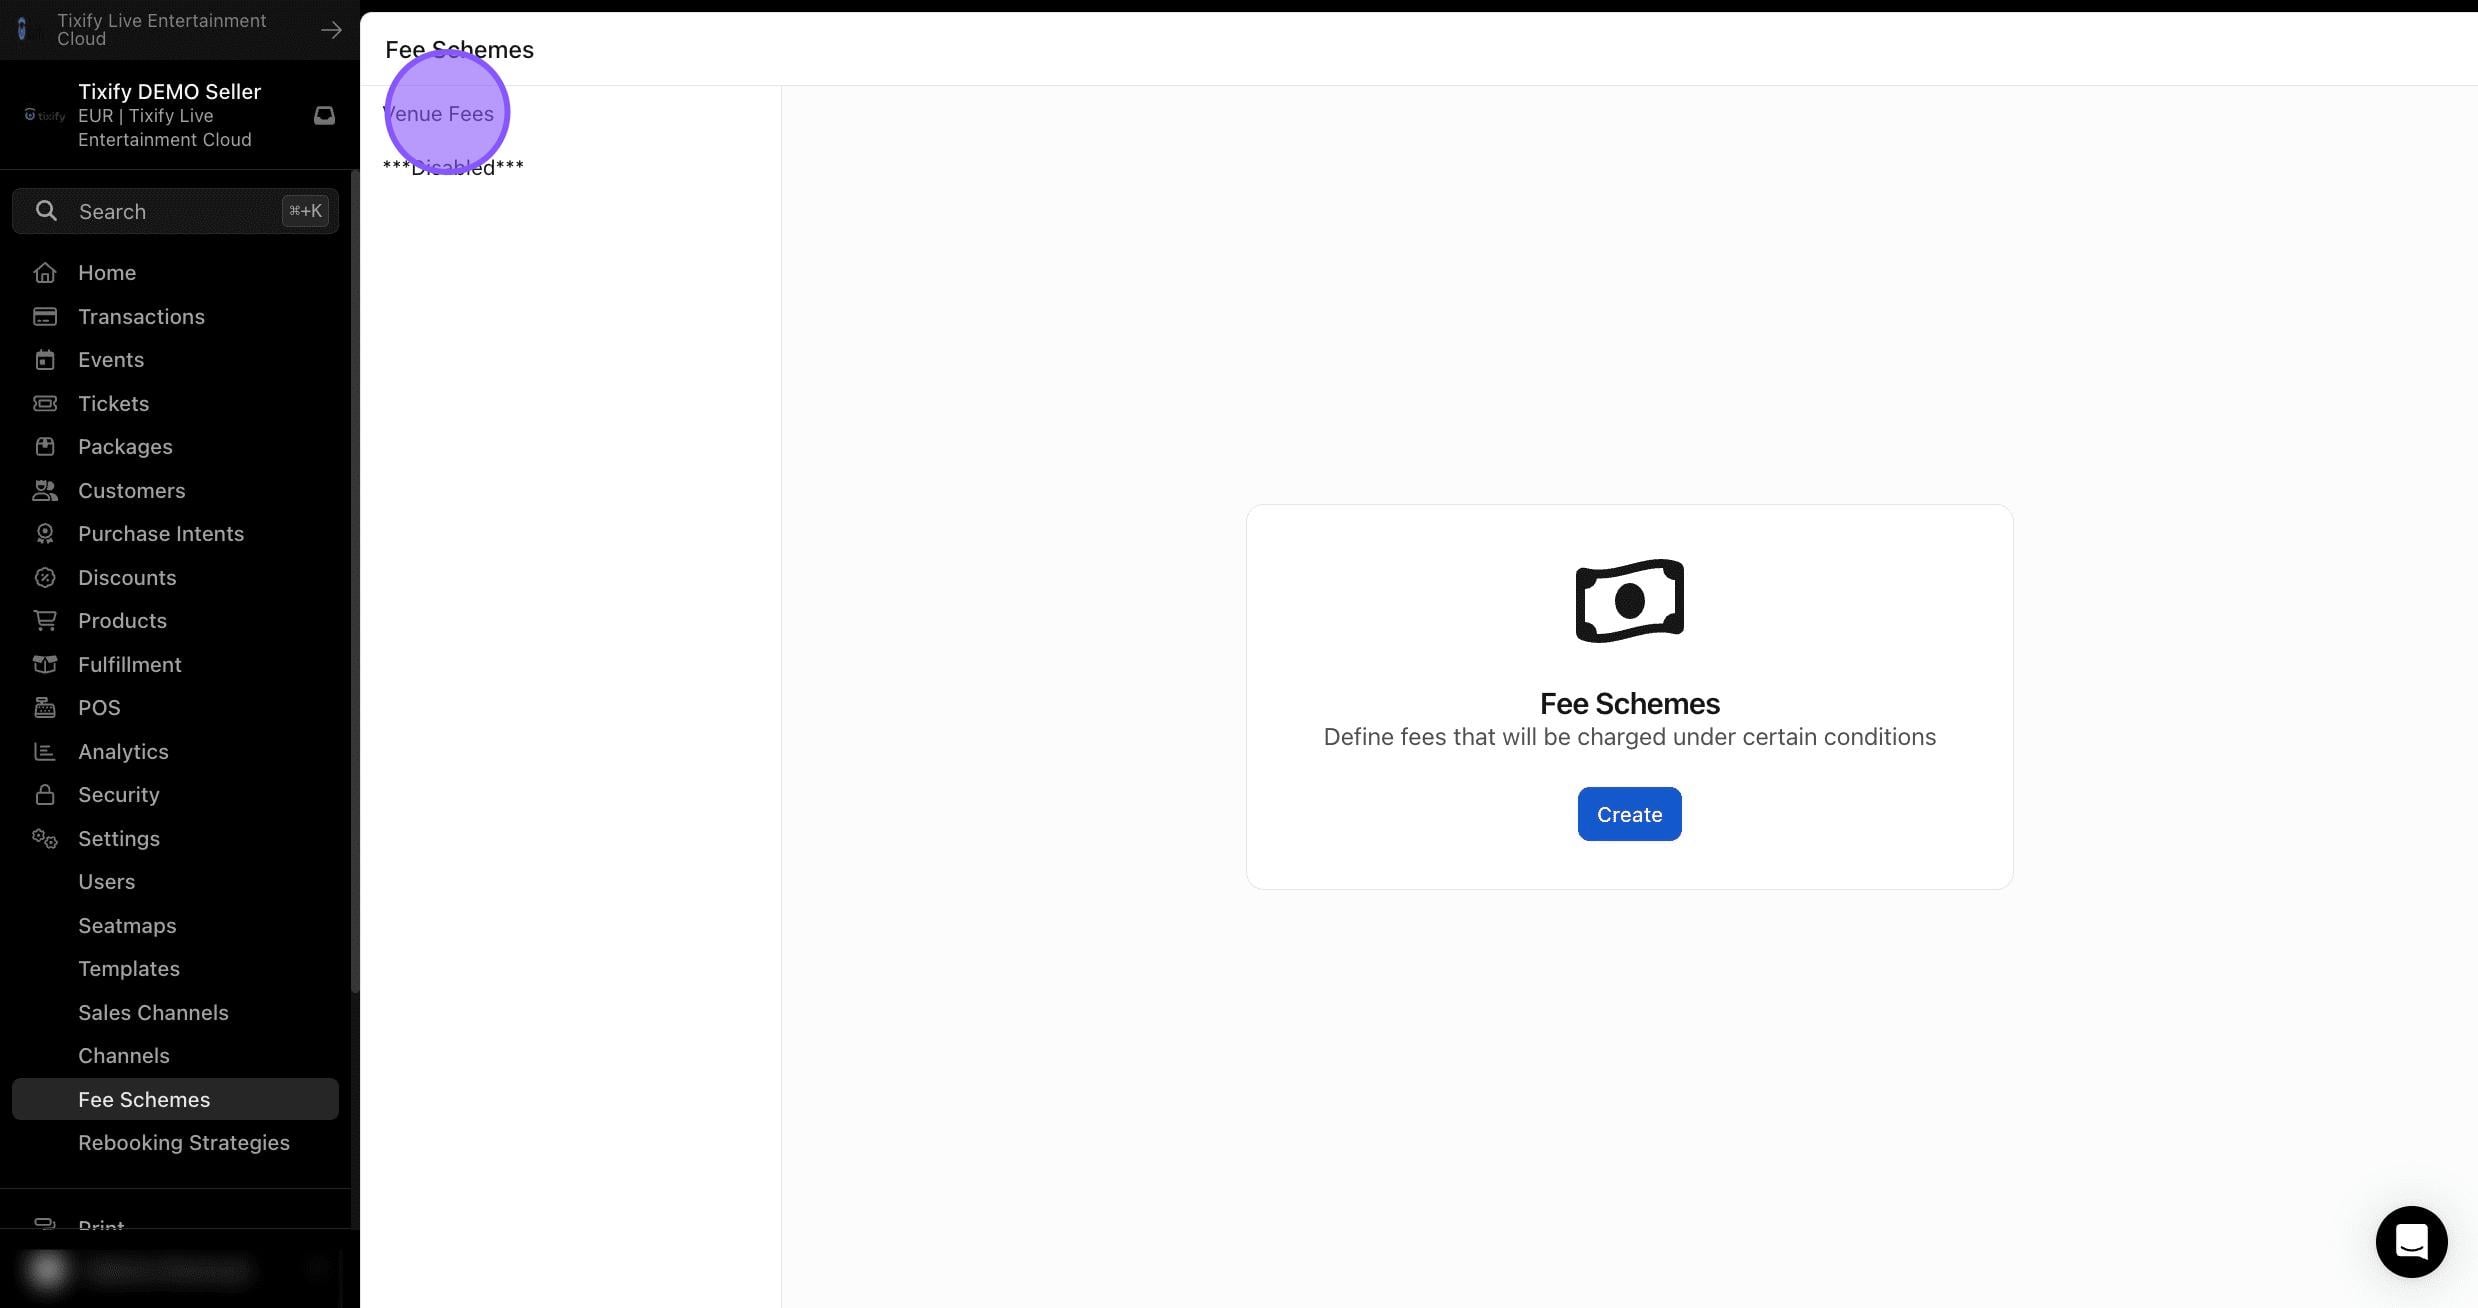The height and width of the screenshot is (1308, 2478).
Task: Click the Tixify logo beside seller name
Action: 44,116
